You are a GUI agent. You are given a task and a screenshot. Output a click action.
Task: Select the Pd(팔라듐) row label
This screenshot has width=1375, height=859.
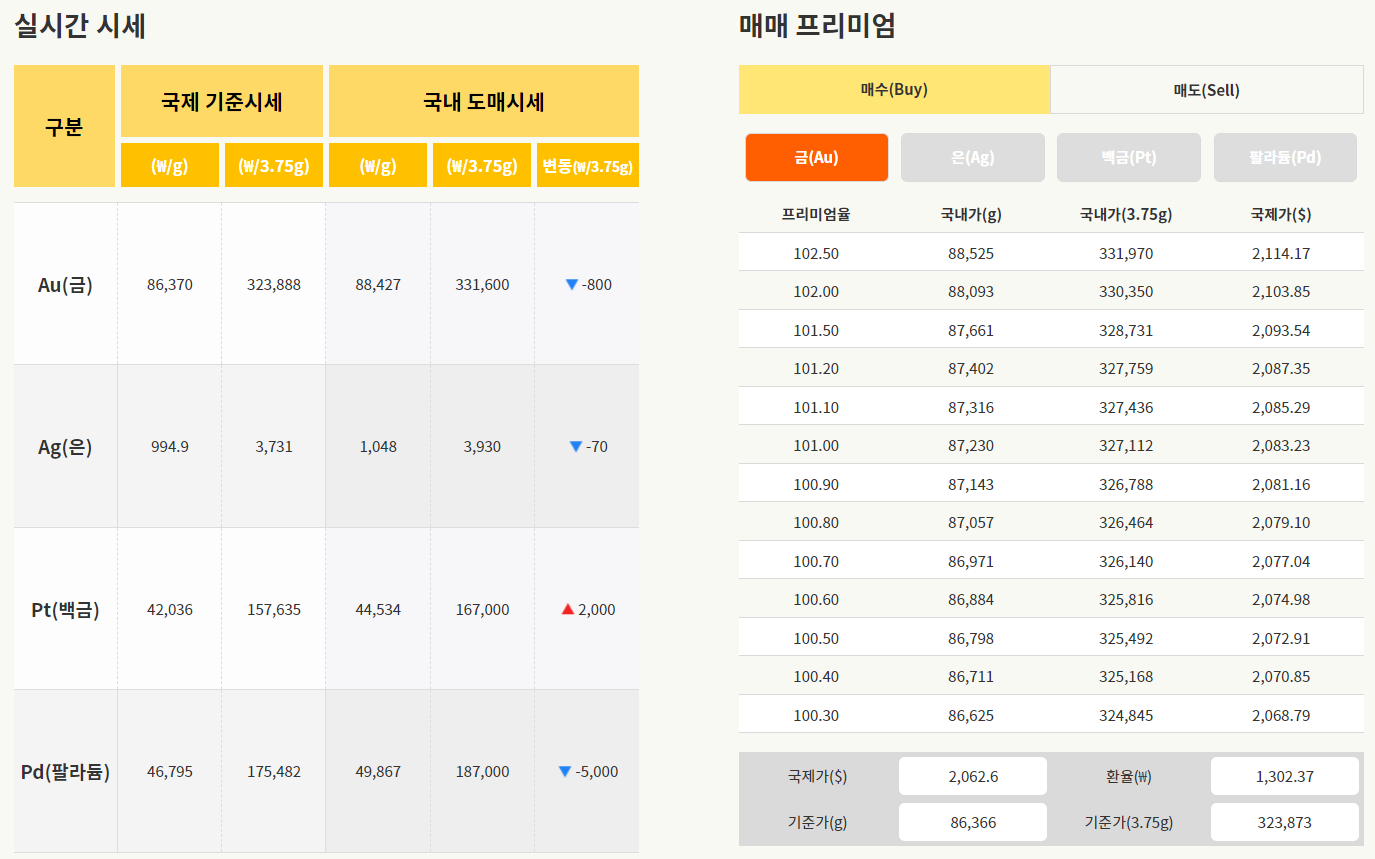(65, 772)
